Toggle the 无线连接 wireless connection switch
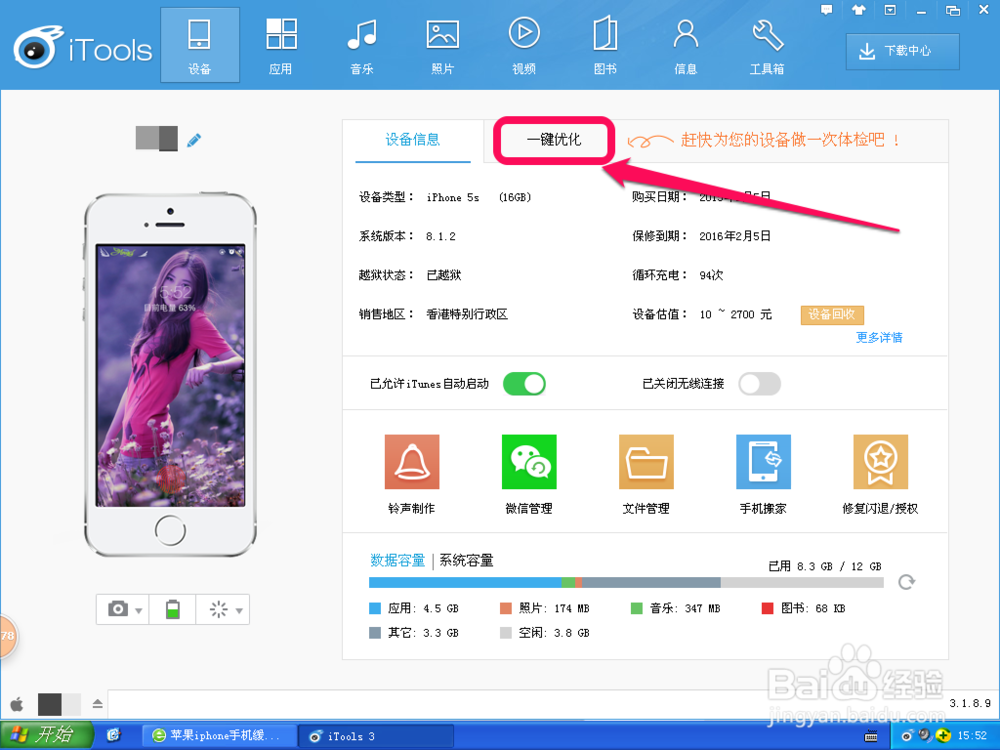The height and width of the screenshot is (750, 1000). [760, 384]
